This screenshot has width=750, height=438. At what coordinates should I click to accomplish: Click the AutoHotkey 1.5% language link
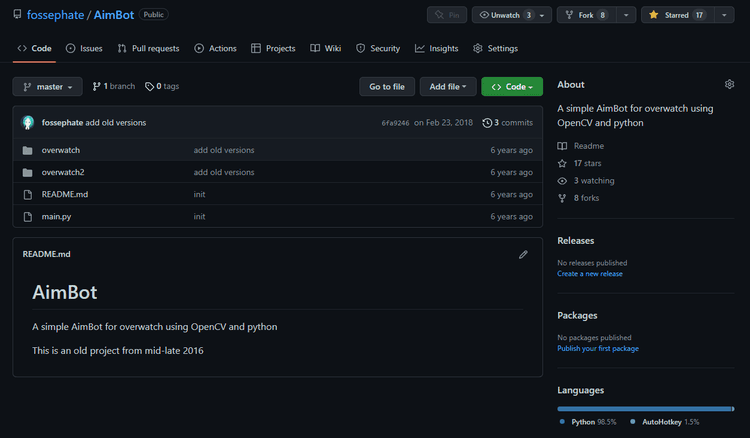pos(664,422)
